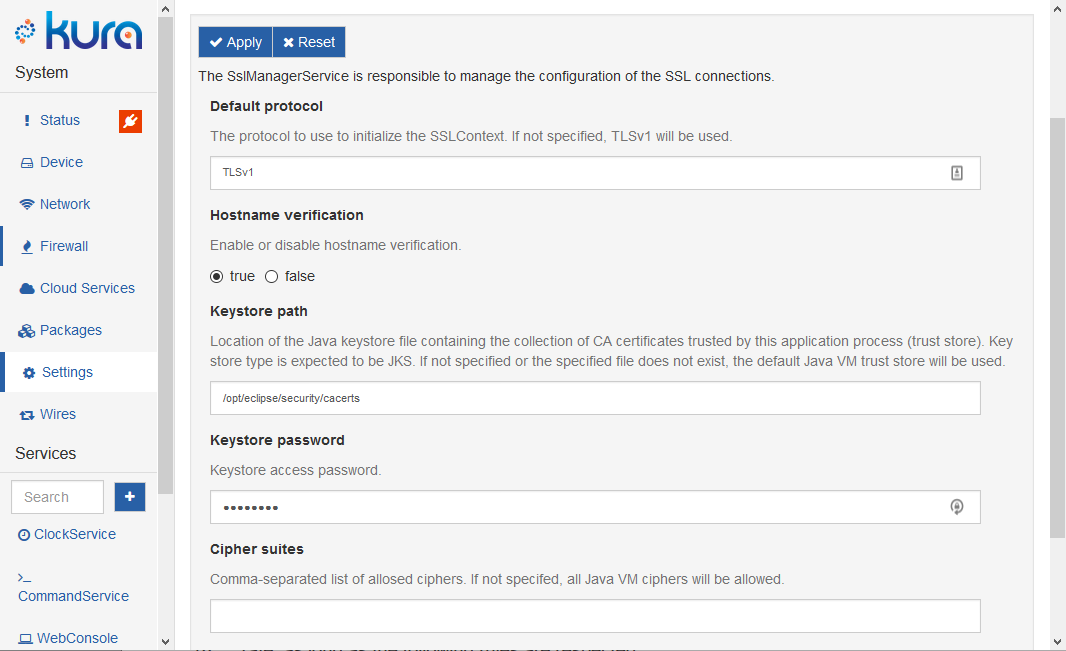
Task: Click the orange connection plug status icon
Action: coord(130,121)
